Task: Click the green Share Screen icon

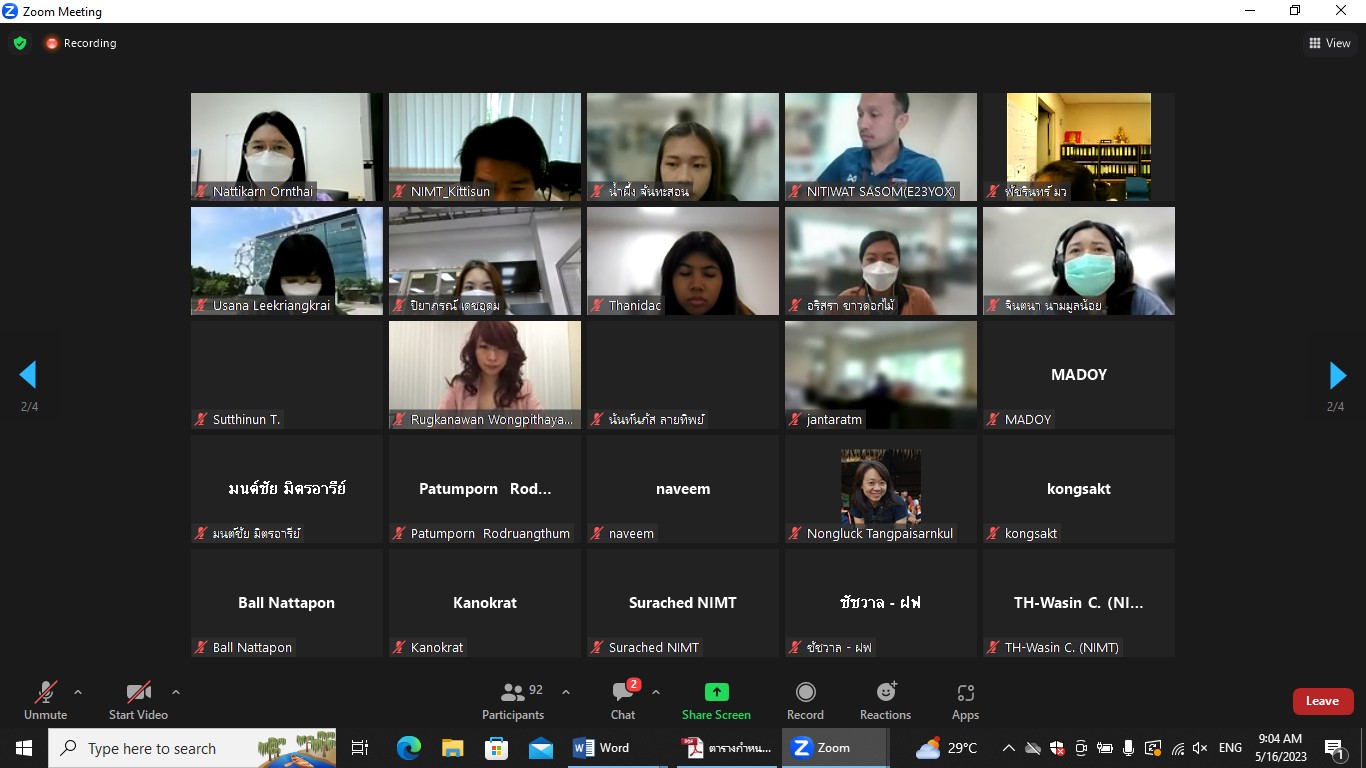Action: (716, 692)
